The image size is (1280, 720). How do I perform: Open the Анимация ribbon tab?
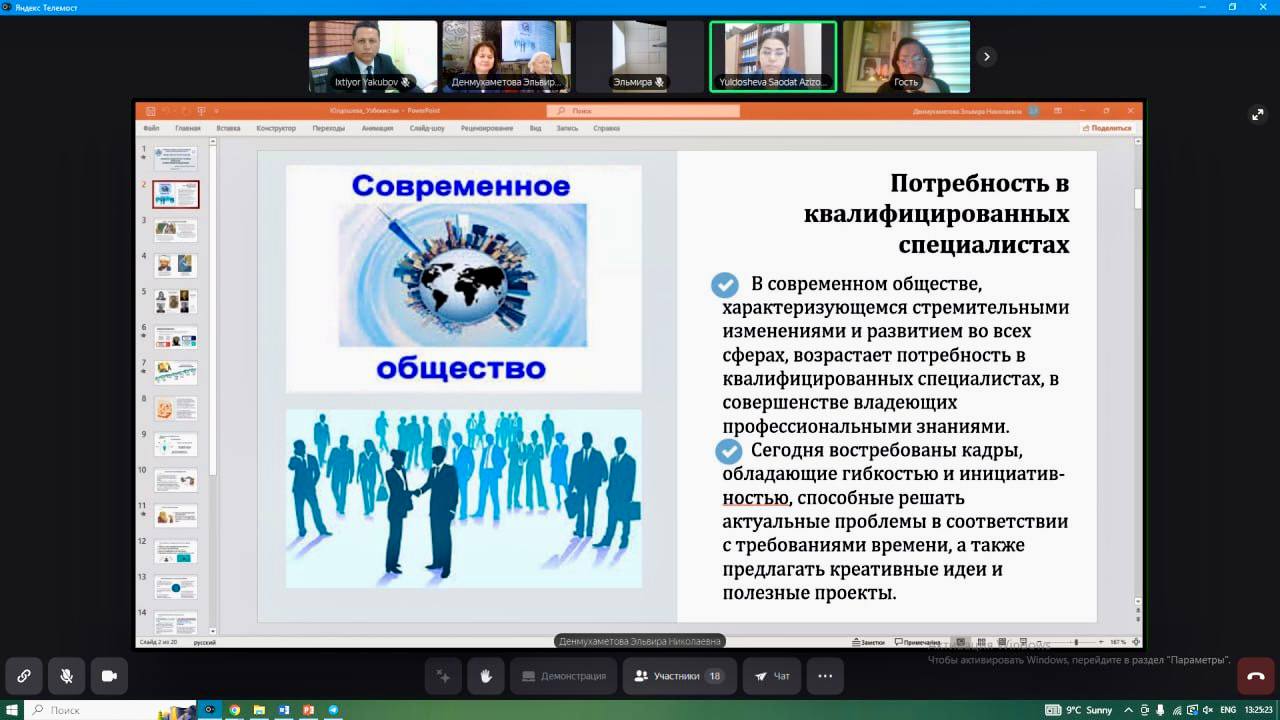377,128
